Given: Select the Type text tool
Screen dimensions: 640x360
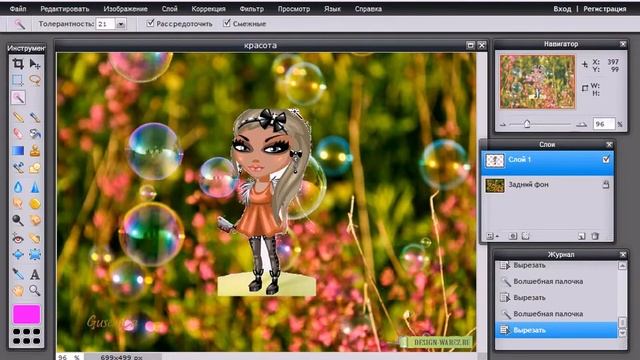Looking at the screenshot, I should 35,274.
